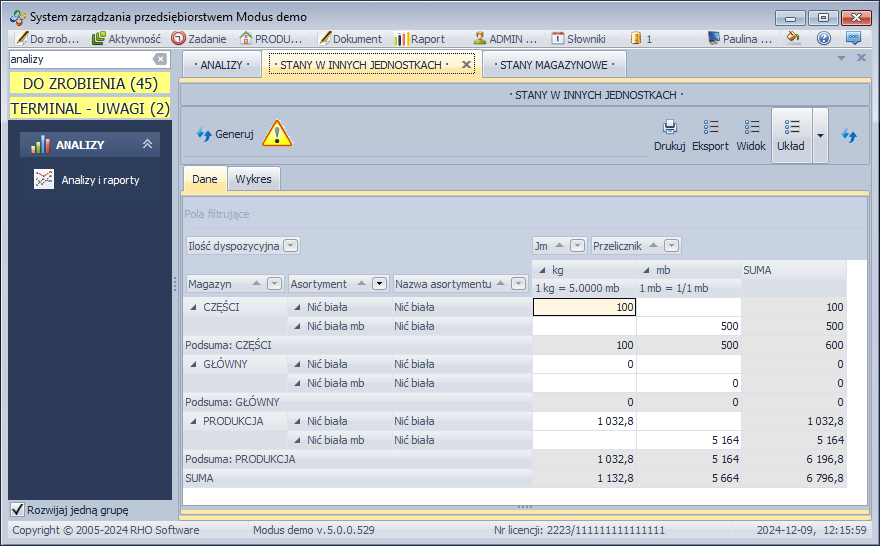Image resolution: width=880 pixels, height=546 pixels.
Task: Collapse the ANALIZY sidebar panel
Action: click(x=147, y=145)
